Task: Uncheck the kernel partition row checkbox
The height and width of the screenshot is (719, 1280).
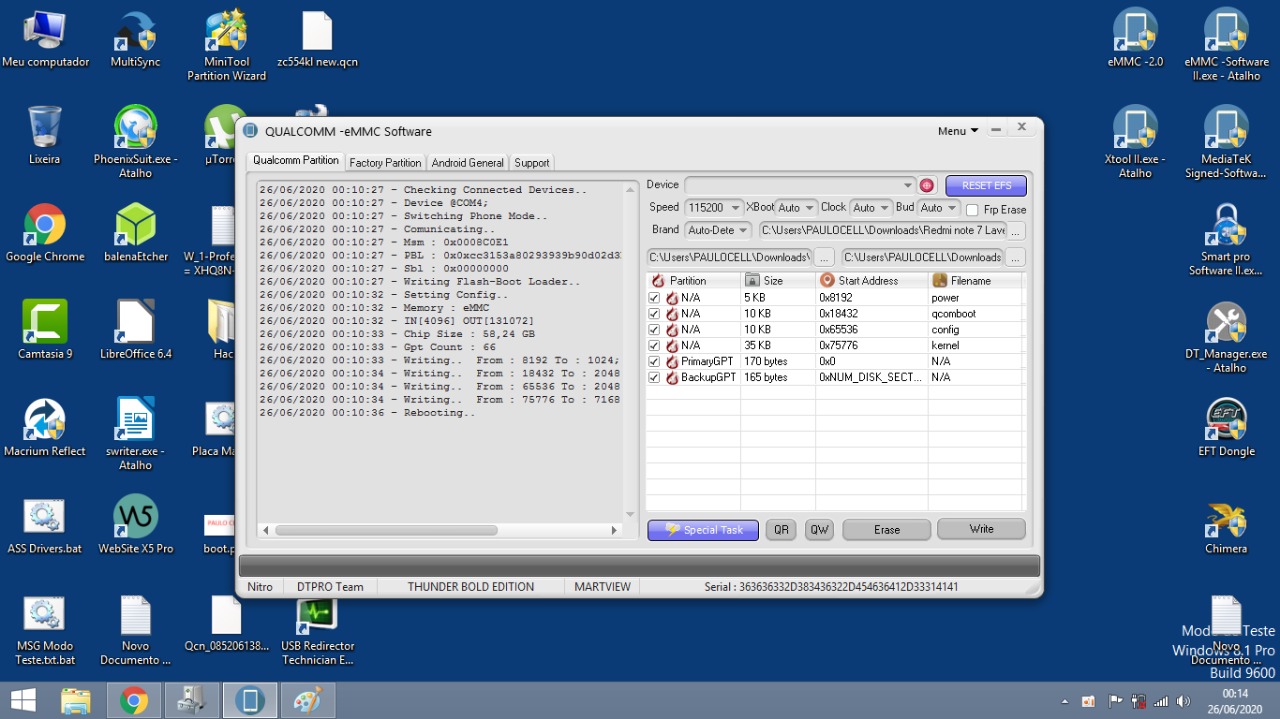Action: click(654, 346)
